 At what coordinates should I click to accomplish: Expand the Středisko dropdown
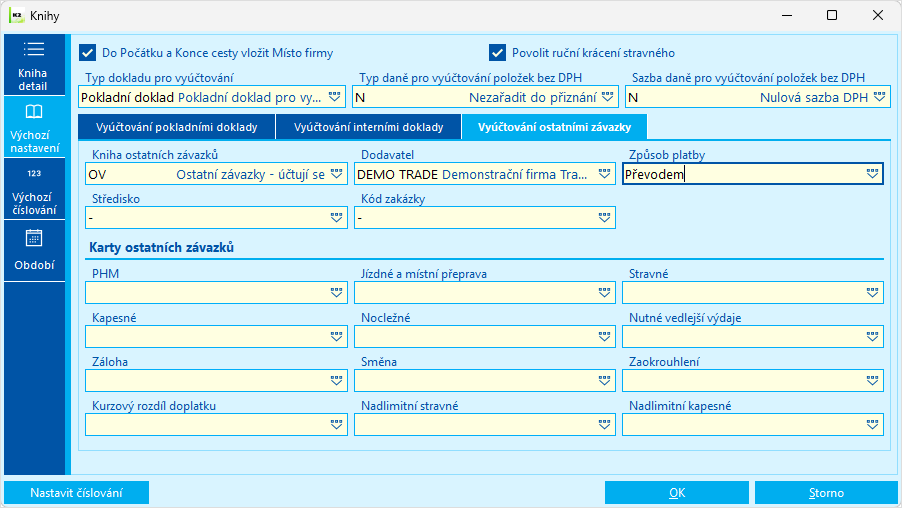(x=337, y=217)
